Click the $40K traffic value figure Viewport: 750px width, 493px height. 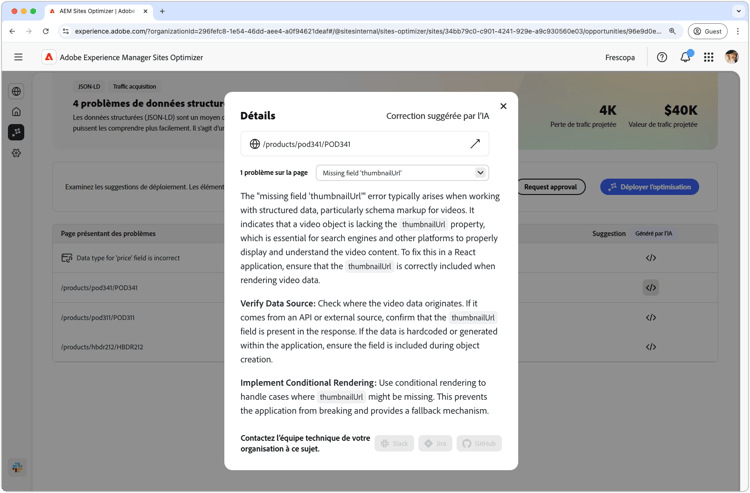tap(681, 110)
